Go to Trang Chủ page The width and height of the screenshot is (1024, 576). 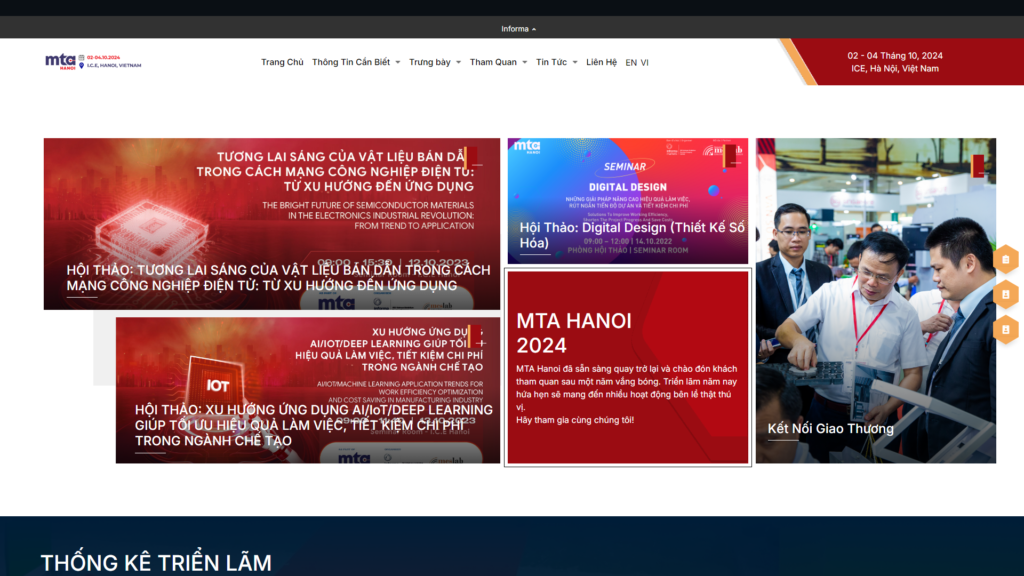point(282,62)
